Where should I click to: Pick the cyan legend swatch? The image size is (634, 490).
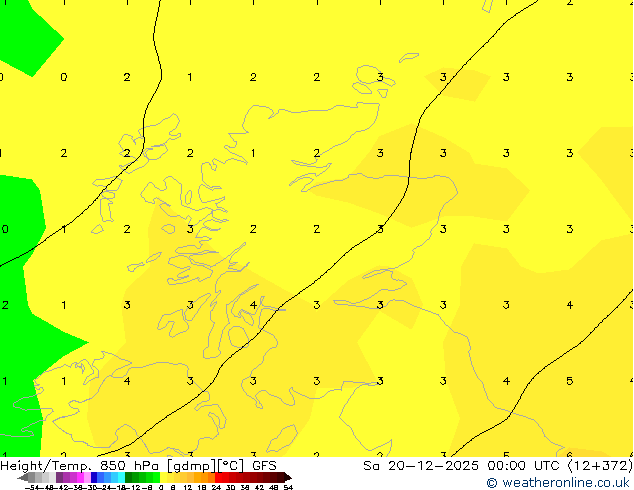[121, 477]
